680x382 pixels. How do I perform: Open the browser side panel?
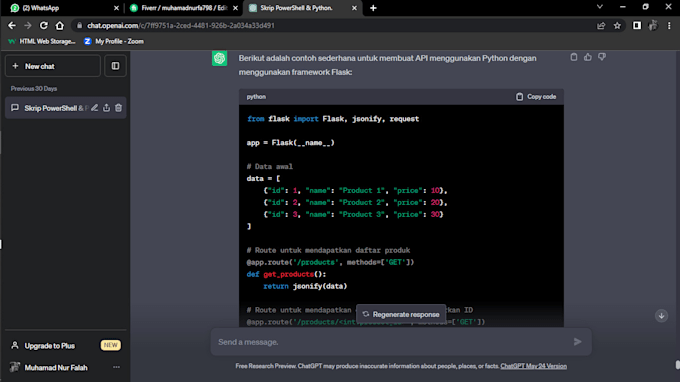637,26
